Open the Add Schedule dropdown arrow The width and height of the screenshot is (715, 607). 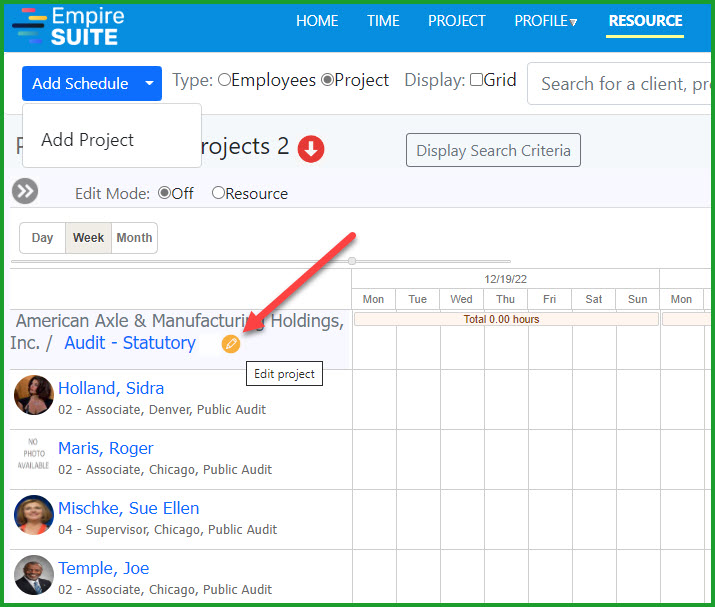click(x=149, y=83)
